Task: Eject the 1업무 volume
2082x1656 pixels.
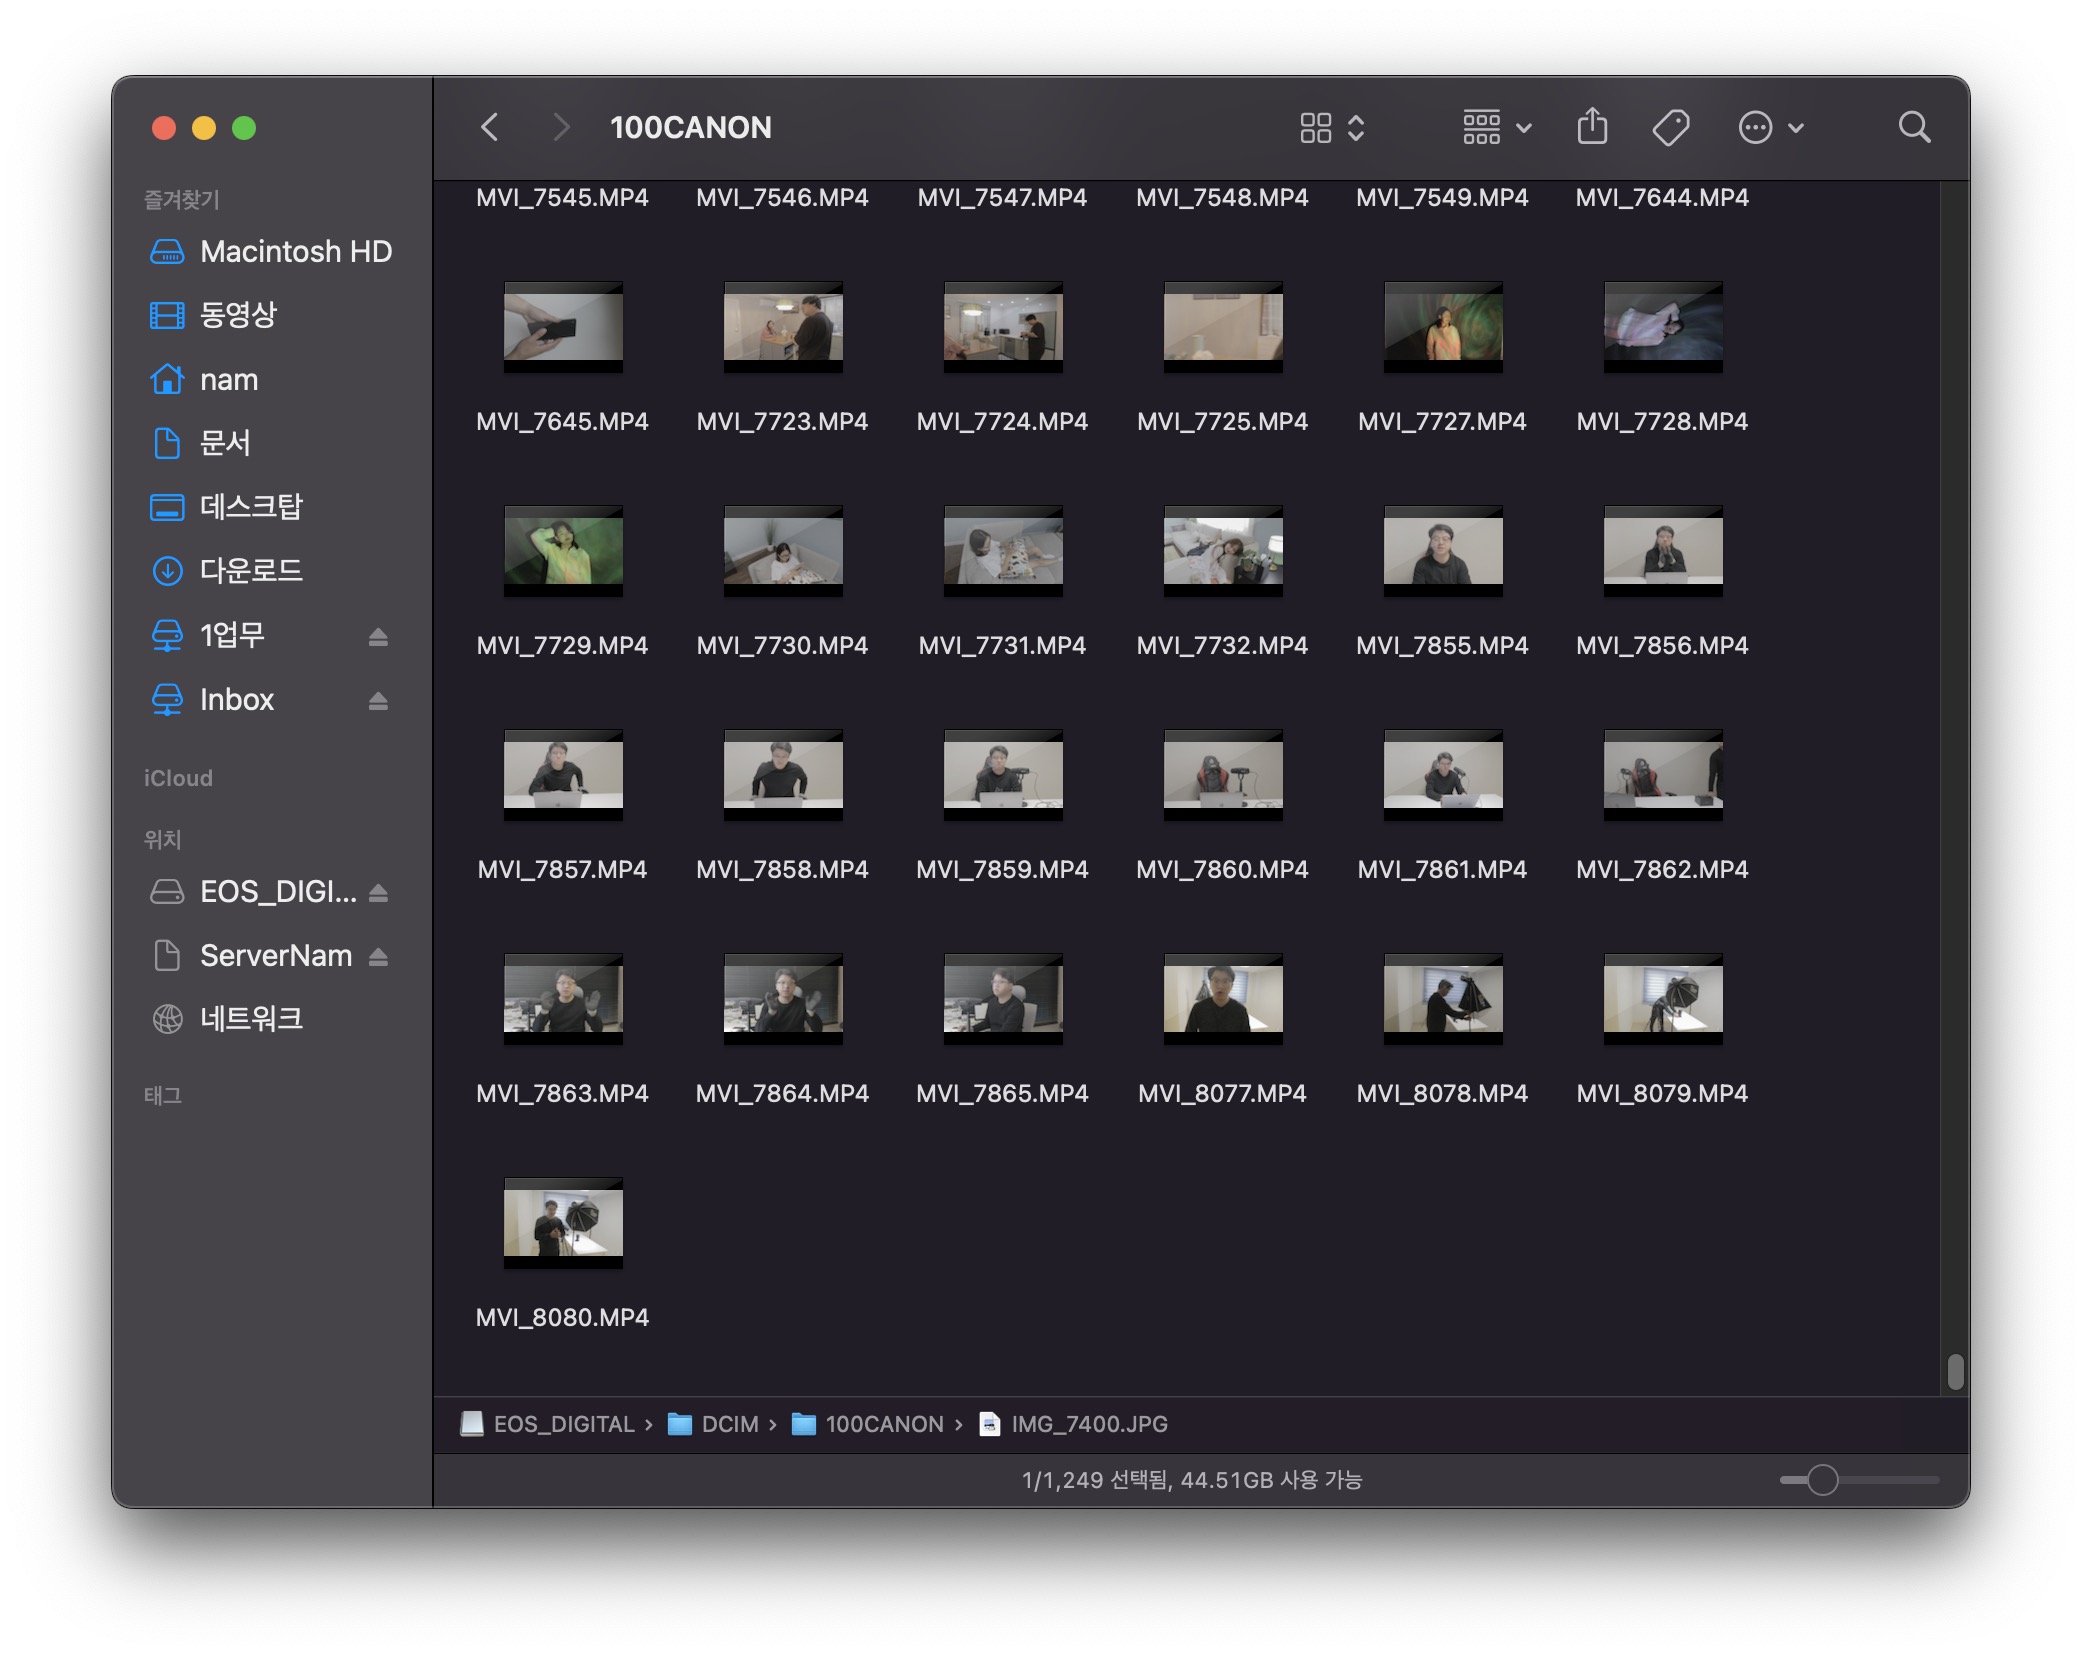Action: tap(378, 637)
